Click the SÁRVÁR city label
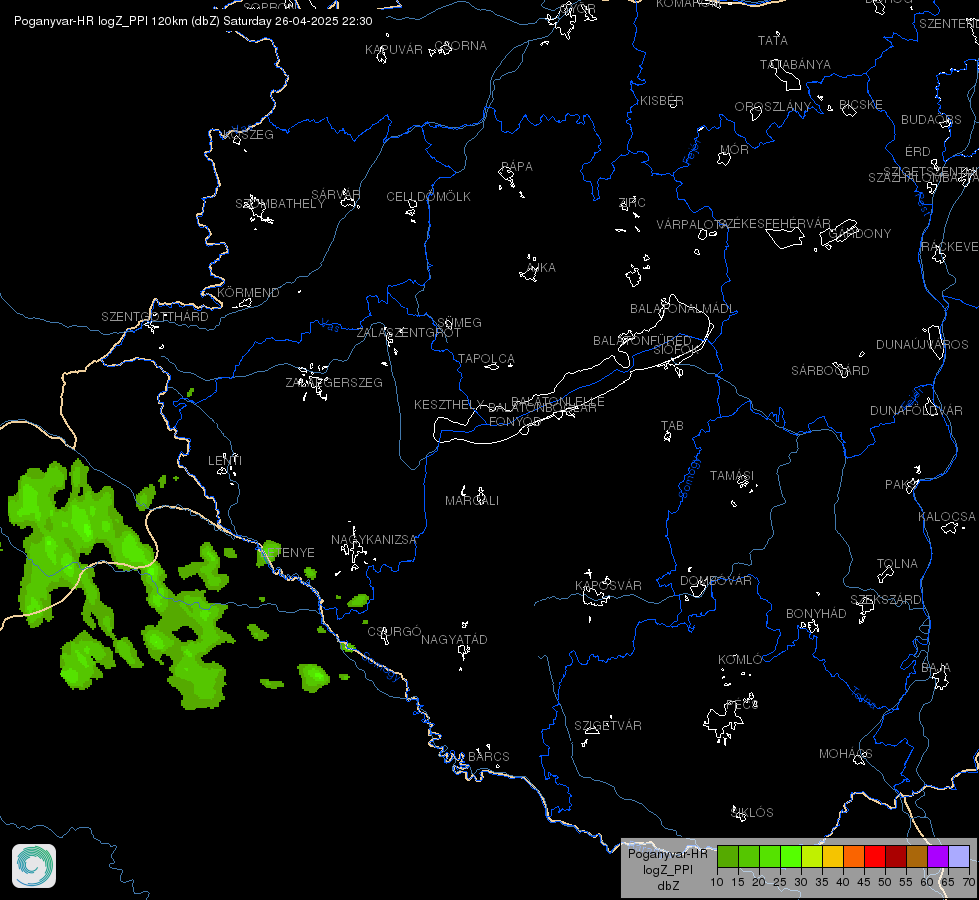Screen dimensions: 979x900 pos(336,195)
